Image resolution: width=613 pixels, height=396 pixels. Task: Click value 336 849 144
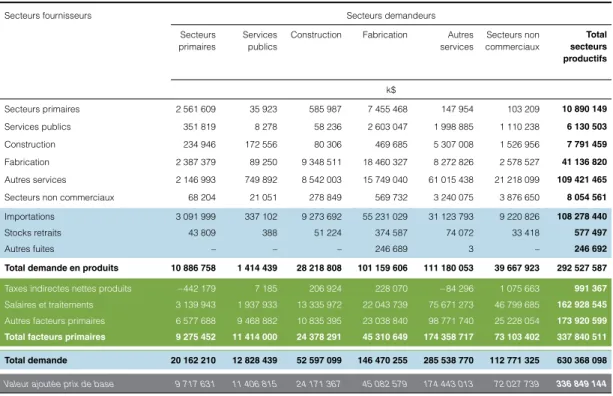pyautogui.click(x=582, y=384)
